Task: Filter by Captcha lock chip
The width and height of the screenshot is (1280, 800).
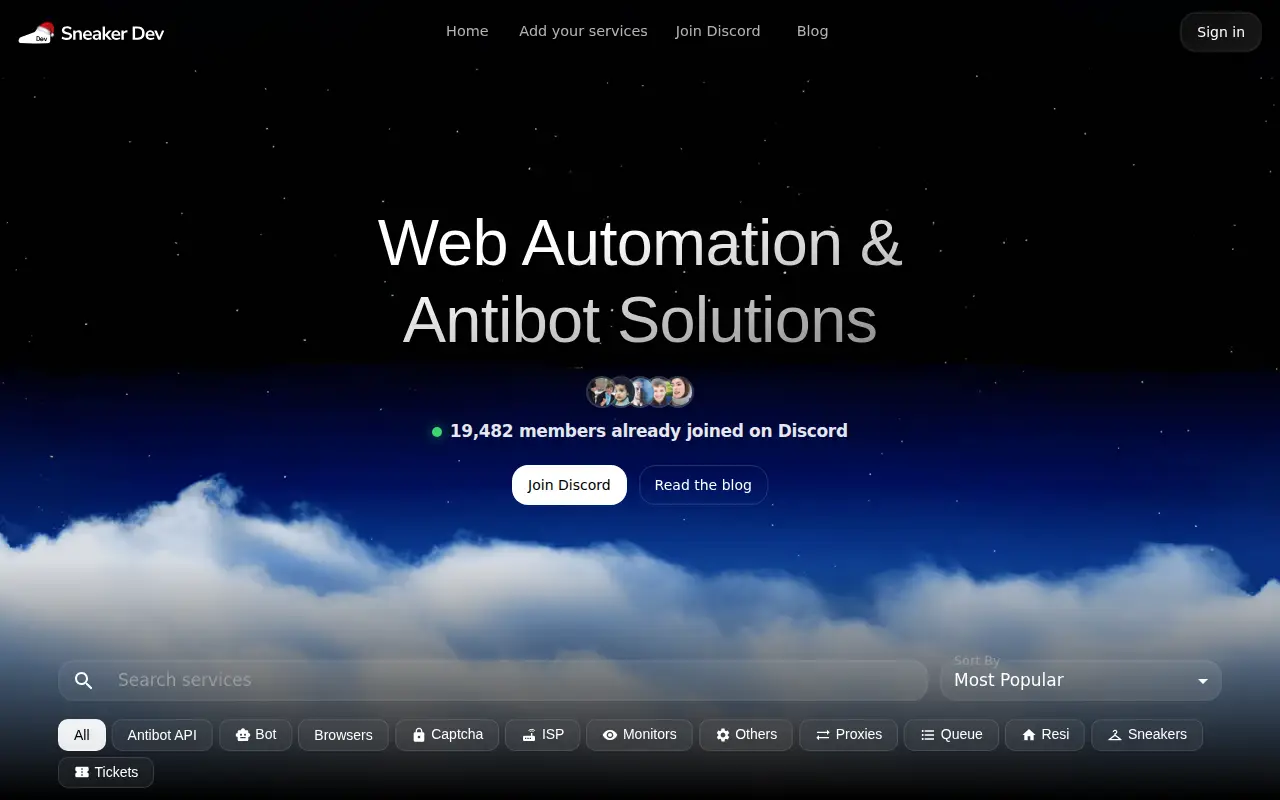Action: tap(447, 734)
